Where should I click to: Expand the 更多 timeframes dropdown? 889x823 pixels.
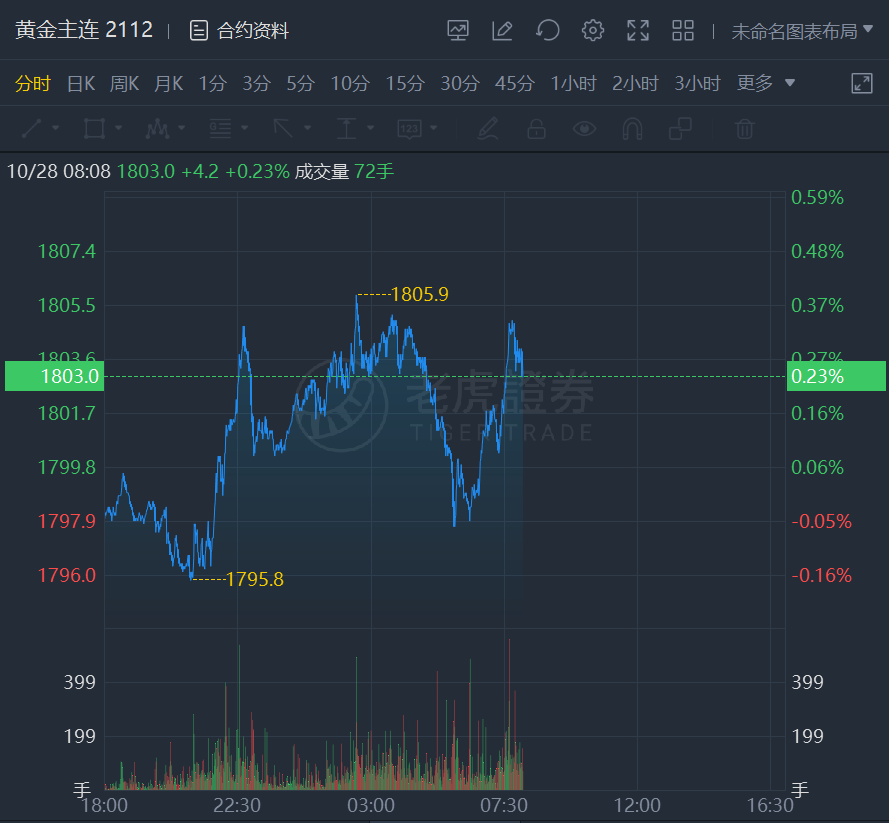[766, 83]
